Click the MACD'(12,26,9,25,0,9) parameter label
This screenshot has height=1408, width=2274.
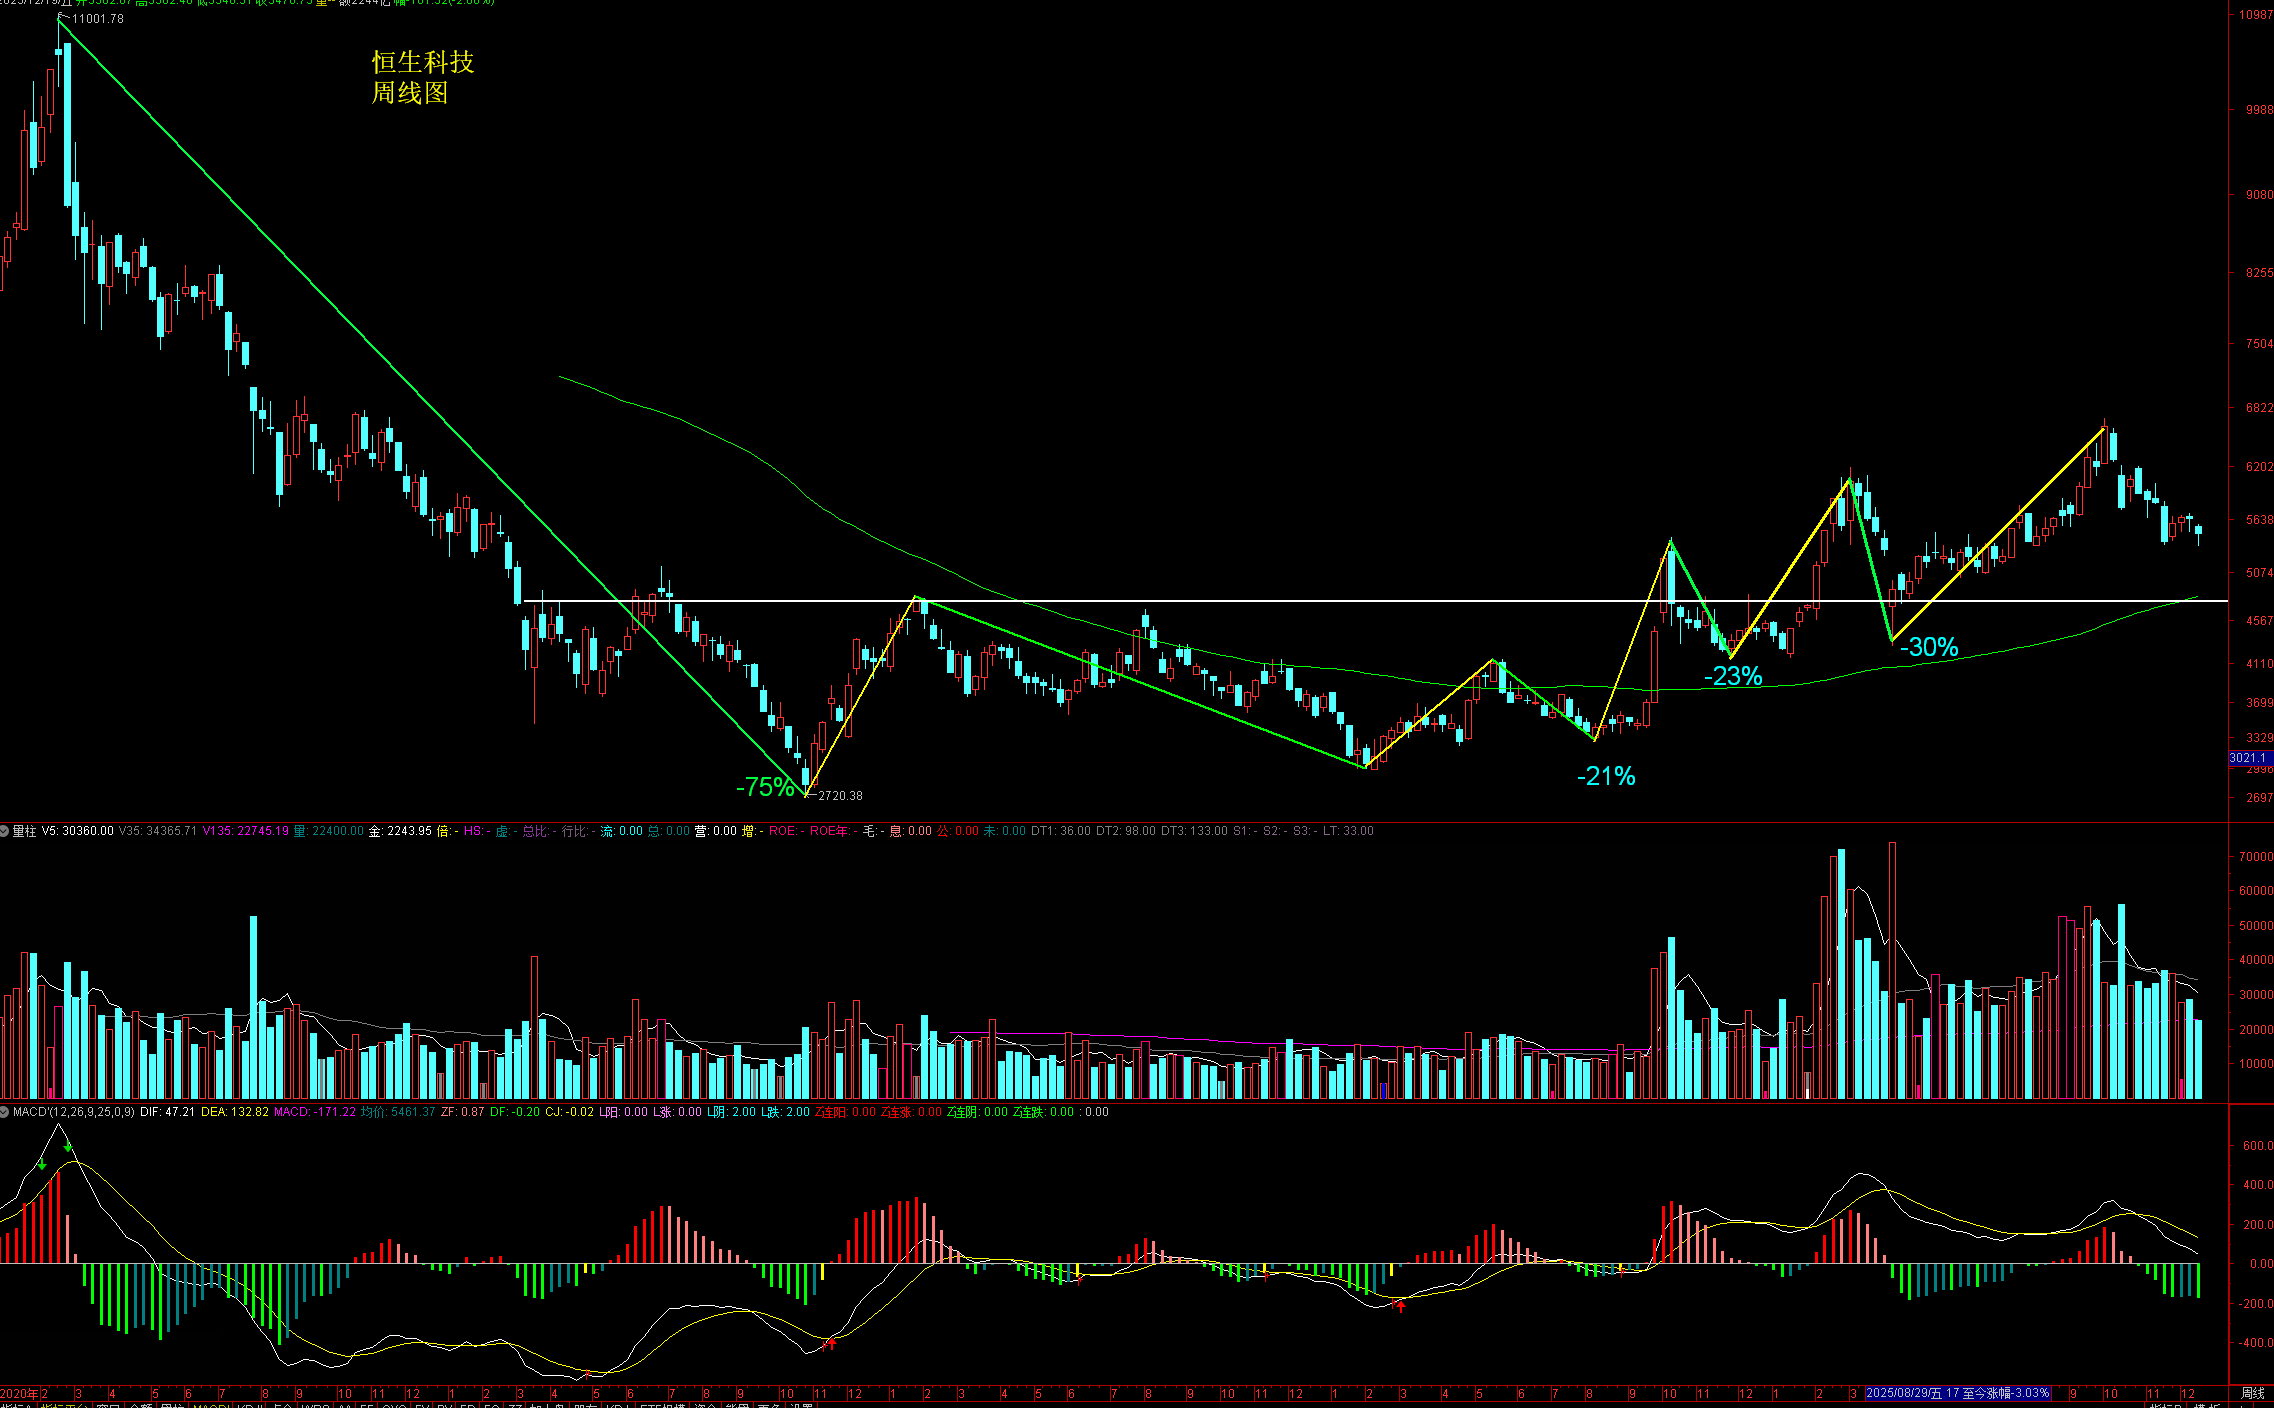74,1112
